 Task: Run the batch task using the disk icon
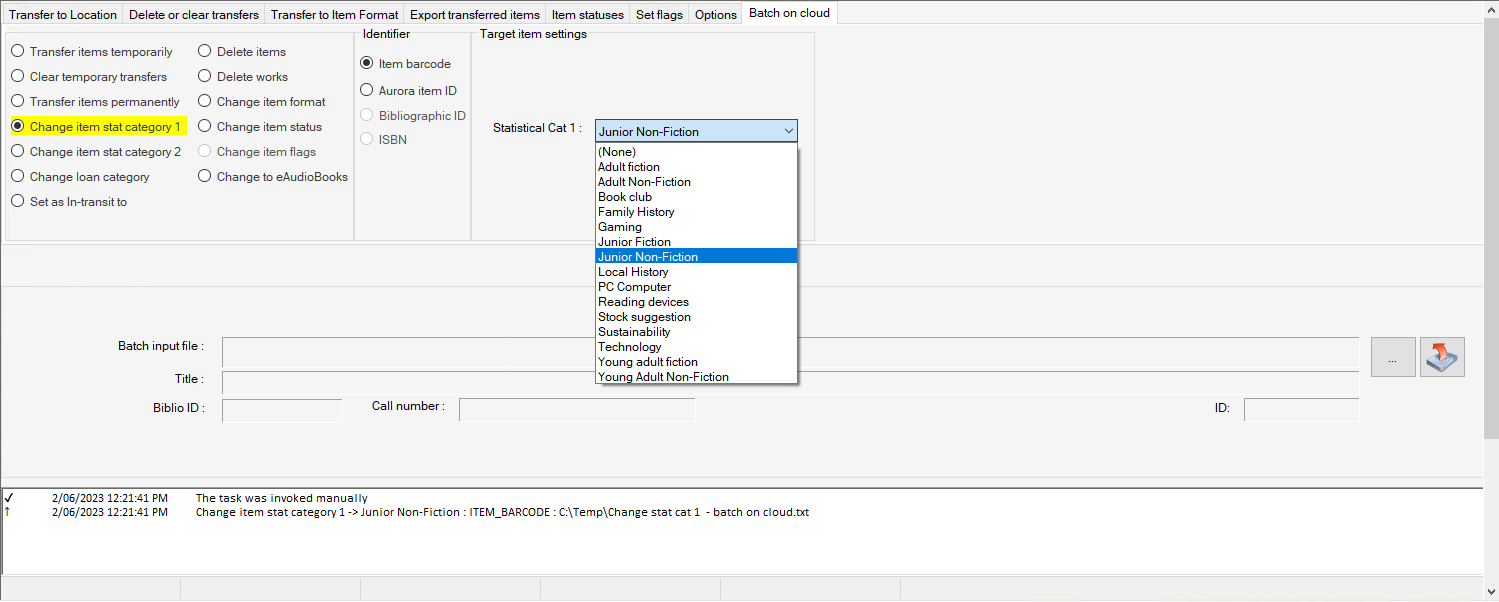[1441, 357]
